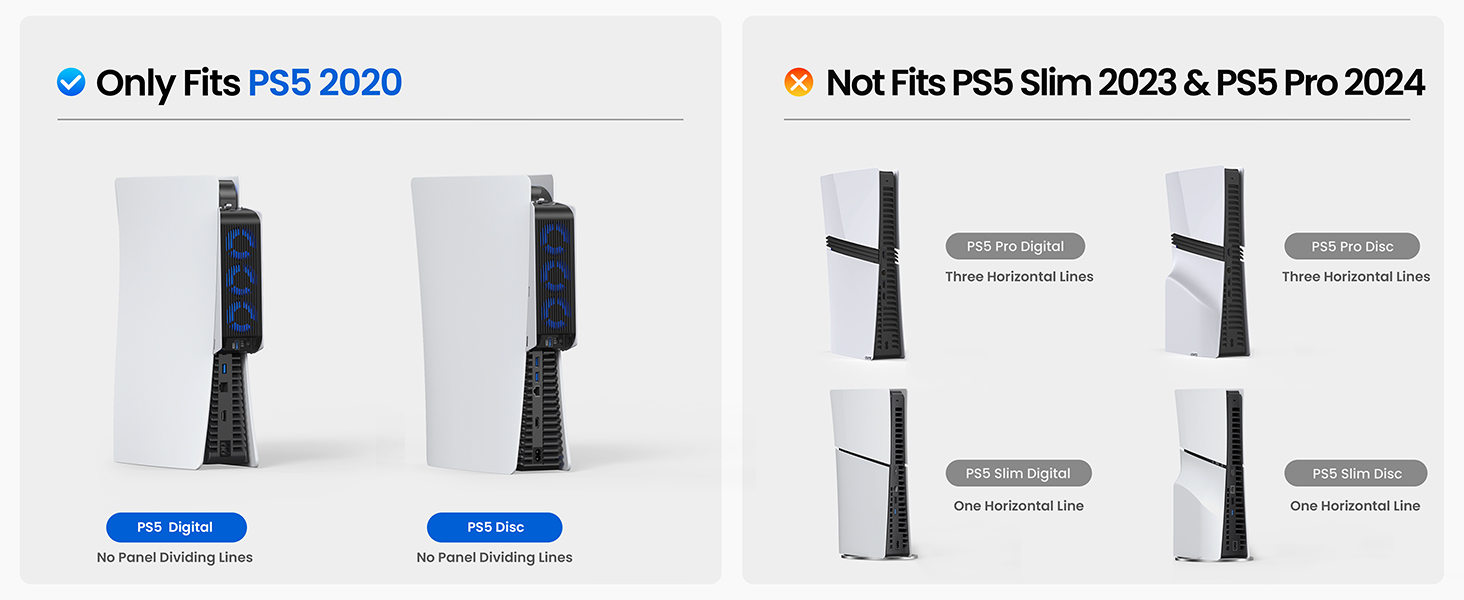Click 'Three Horizontal Lines' under PS5 Pro Digital
1464x600 pixels.
1019,277
